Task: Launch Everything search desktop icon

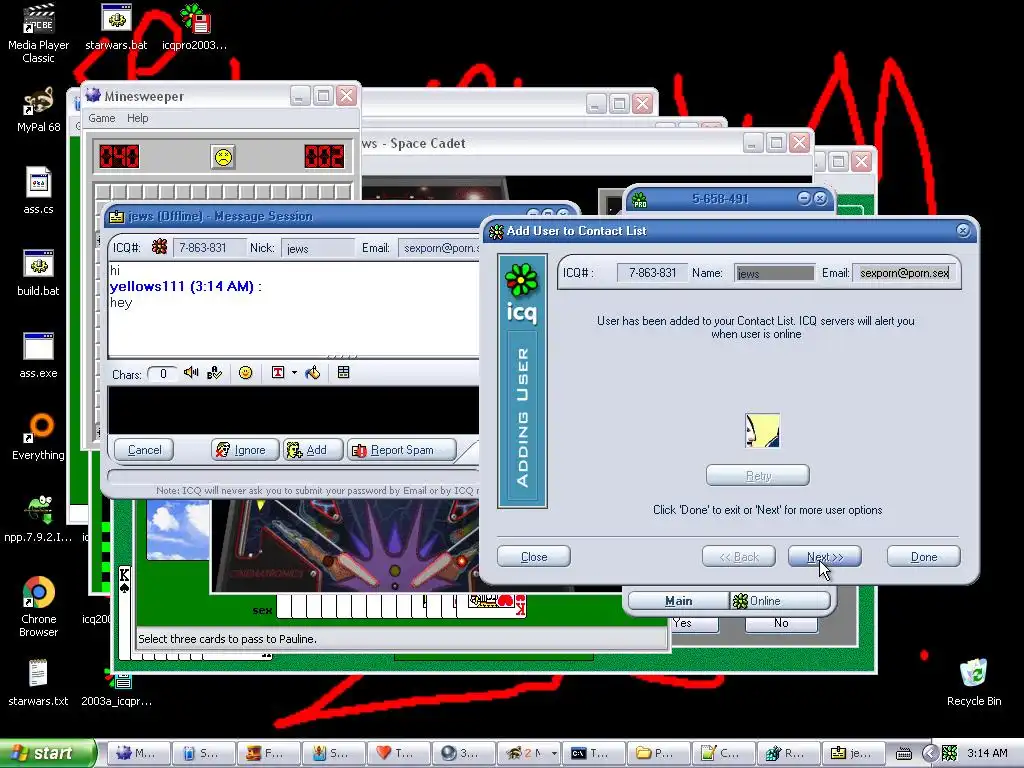Action: [x=38, y=438]
